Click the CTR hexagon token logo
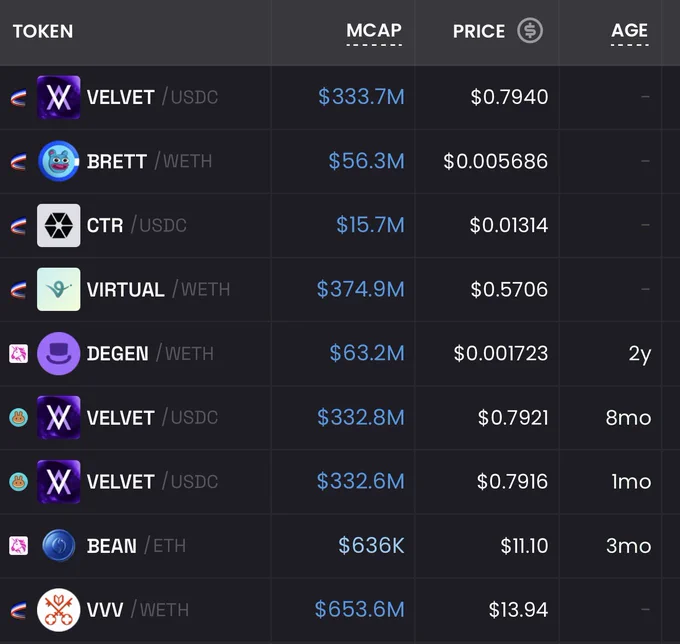This screenshot has height=644, width=680. 59,225
